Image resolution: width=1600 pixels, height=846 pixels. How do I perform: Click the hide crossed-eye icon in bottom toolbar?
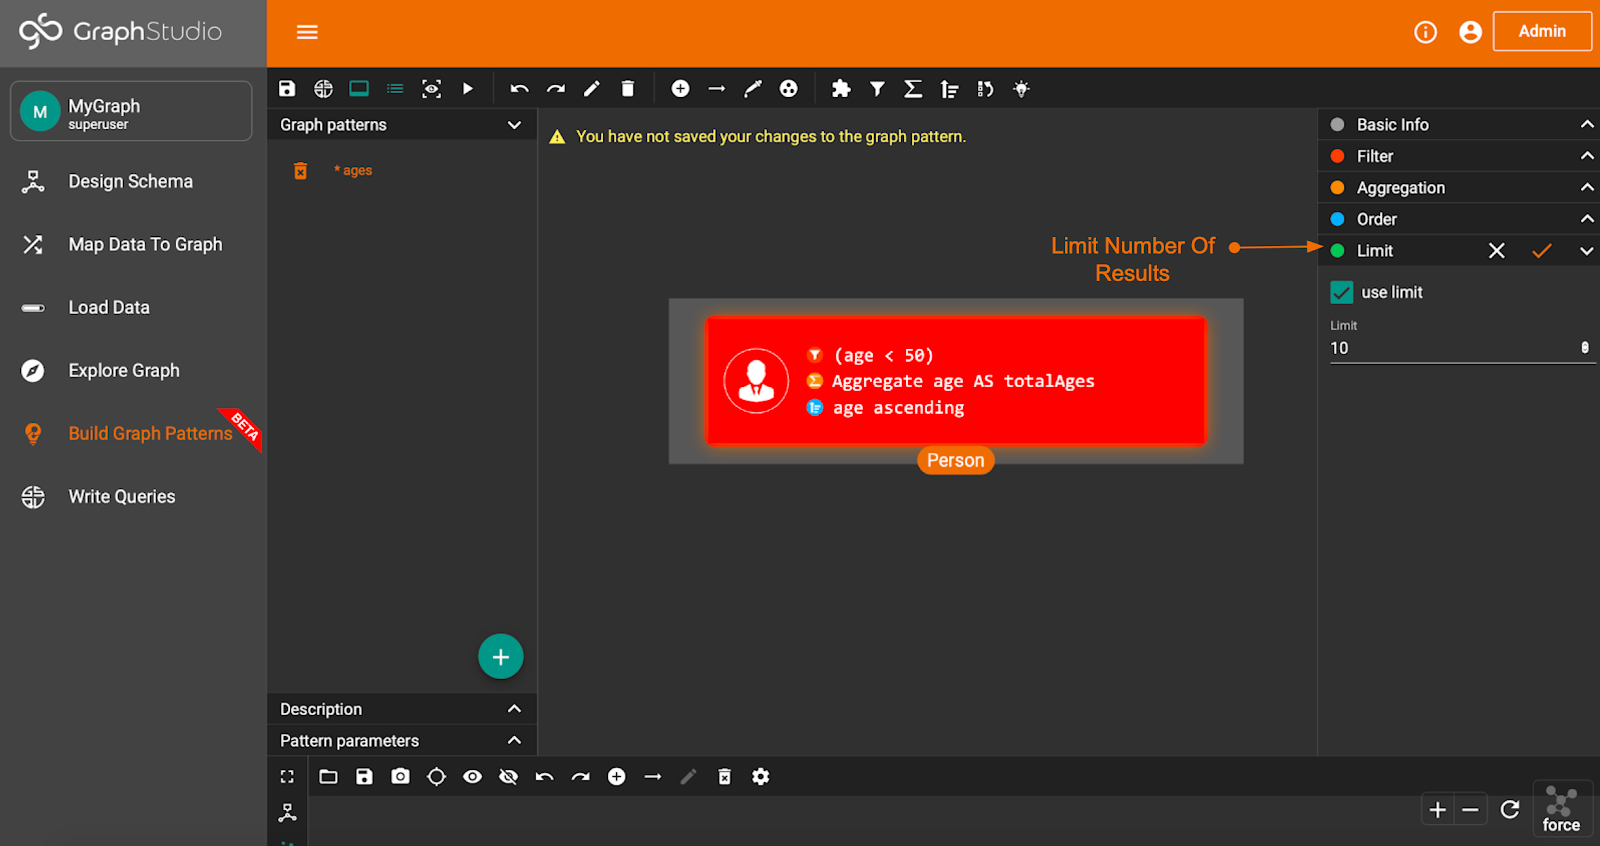click(x=508, y=777)
